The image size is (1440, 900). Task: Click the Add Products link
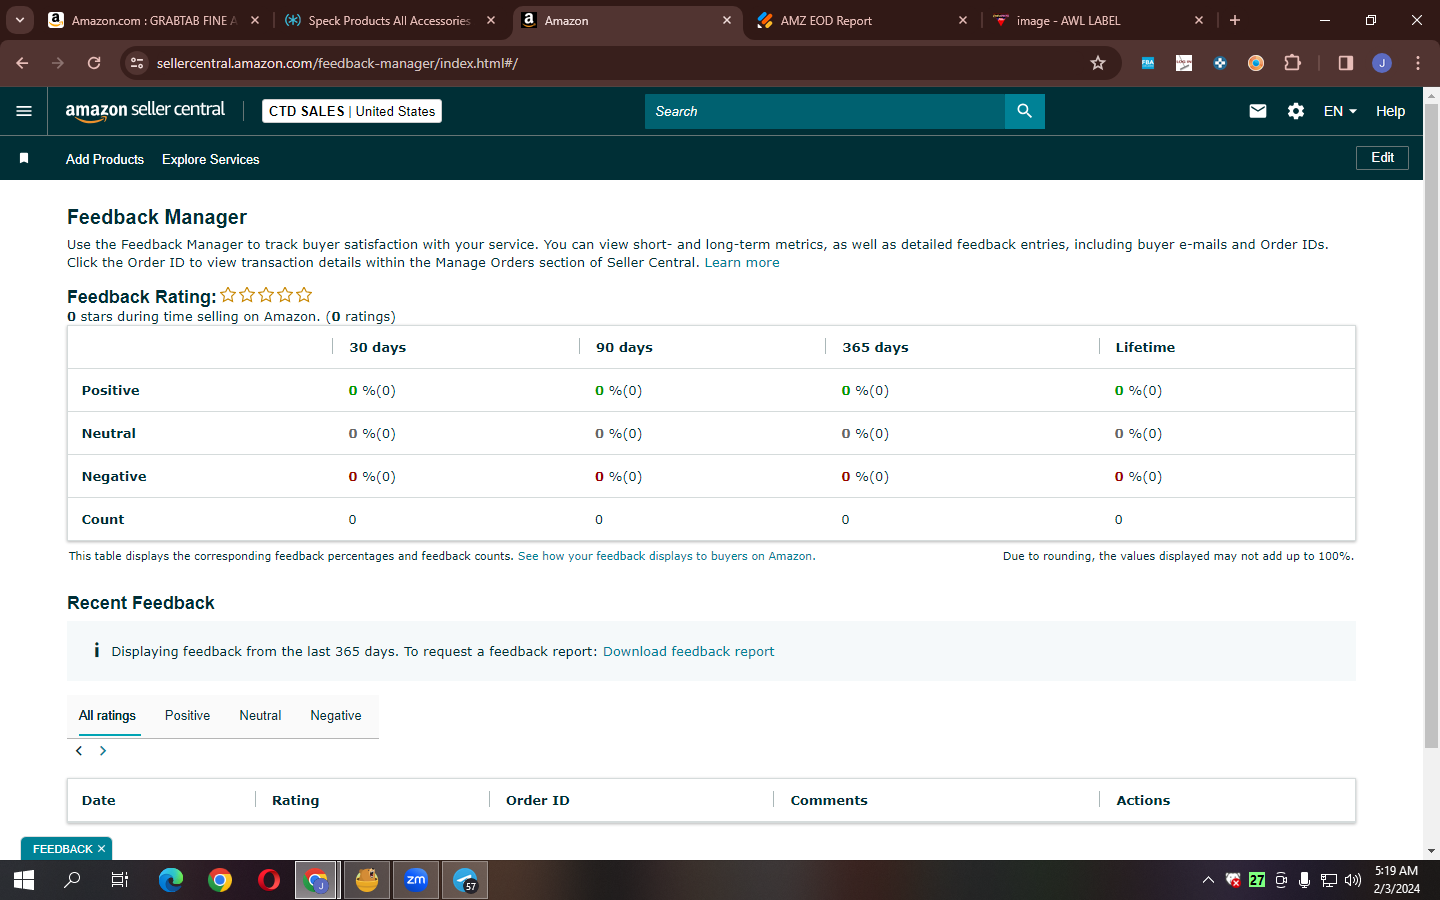point(105,159)
